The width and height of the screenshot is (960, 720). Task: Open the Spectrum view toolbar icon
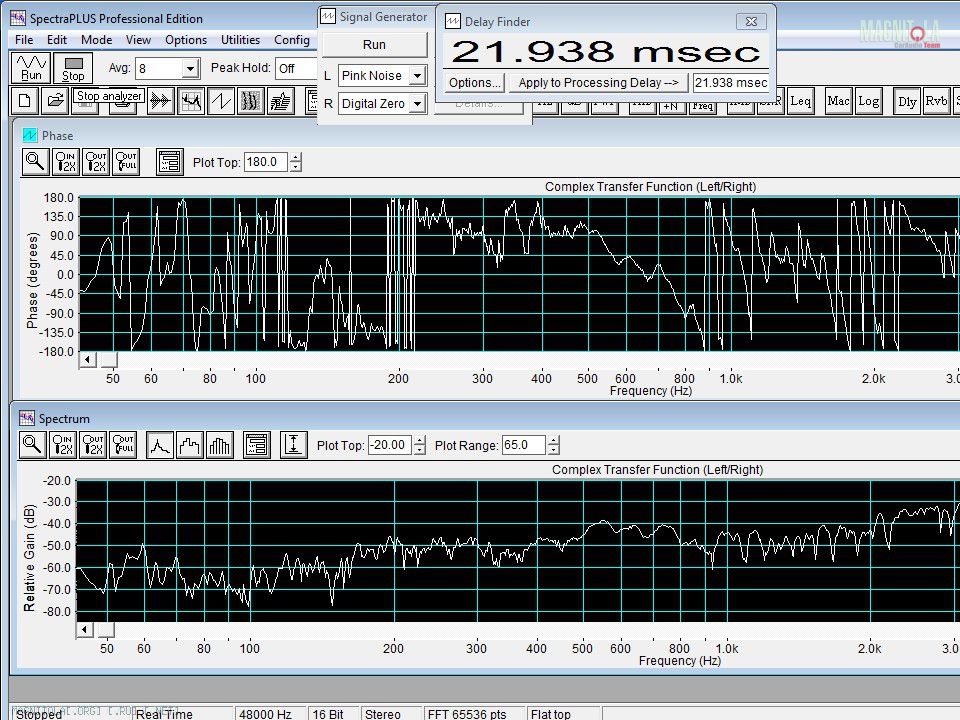click(x=190, y=101)
